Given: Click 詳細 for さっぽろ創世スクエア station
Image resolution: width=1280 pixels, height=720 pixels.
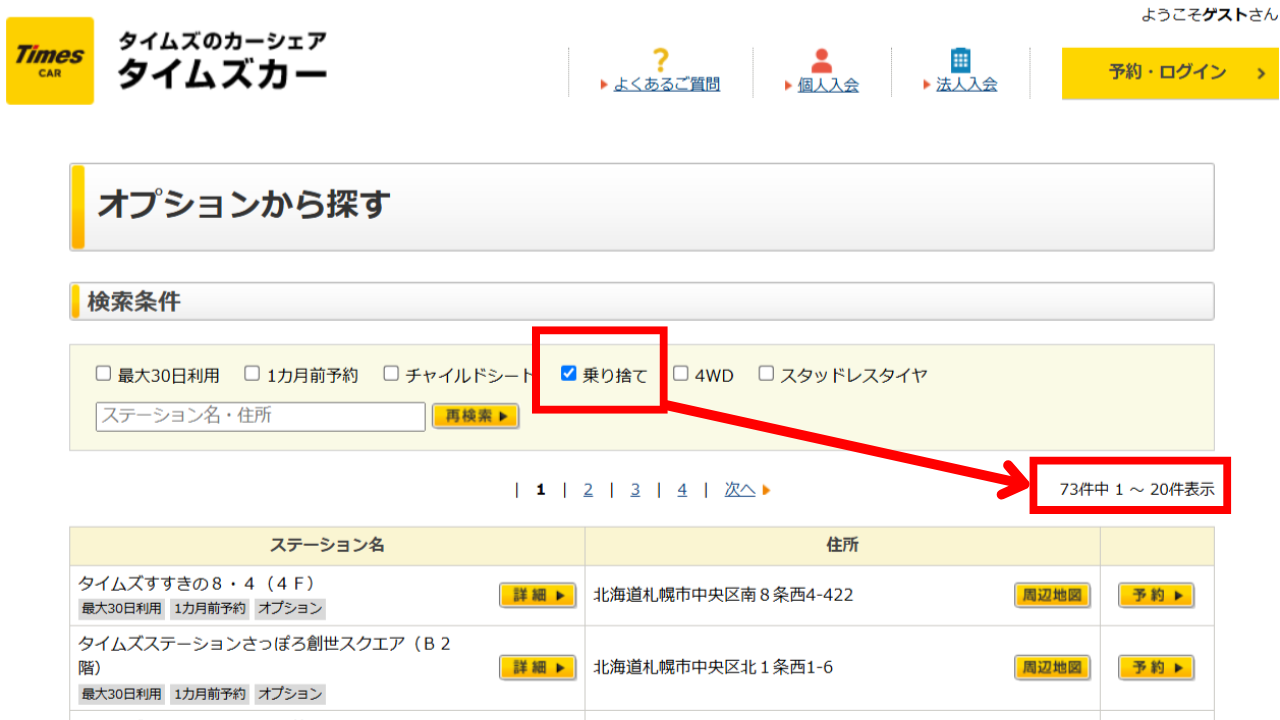Looking at the screenshot, I should pos(538,668).
